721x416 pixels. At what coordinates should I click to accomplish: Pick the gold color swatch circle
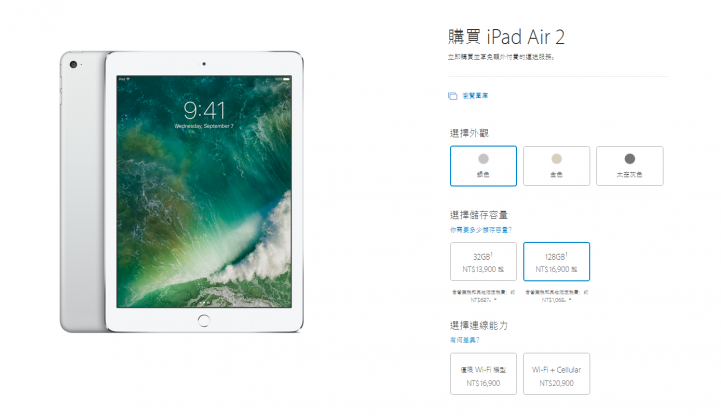click(556, 159)
